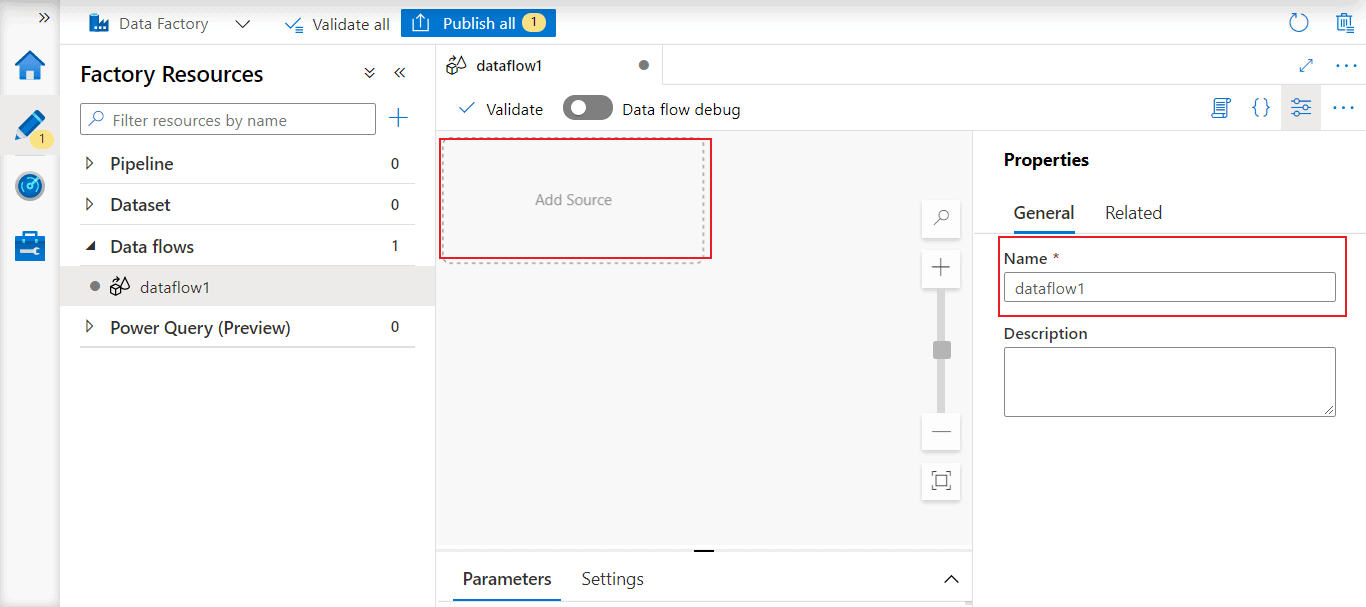The image size is (1366, 607).
Task: Click the canvas search magnifier icon
Action: (941, 218)
